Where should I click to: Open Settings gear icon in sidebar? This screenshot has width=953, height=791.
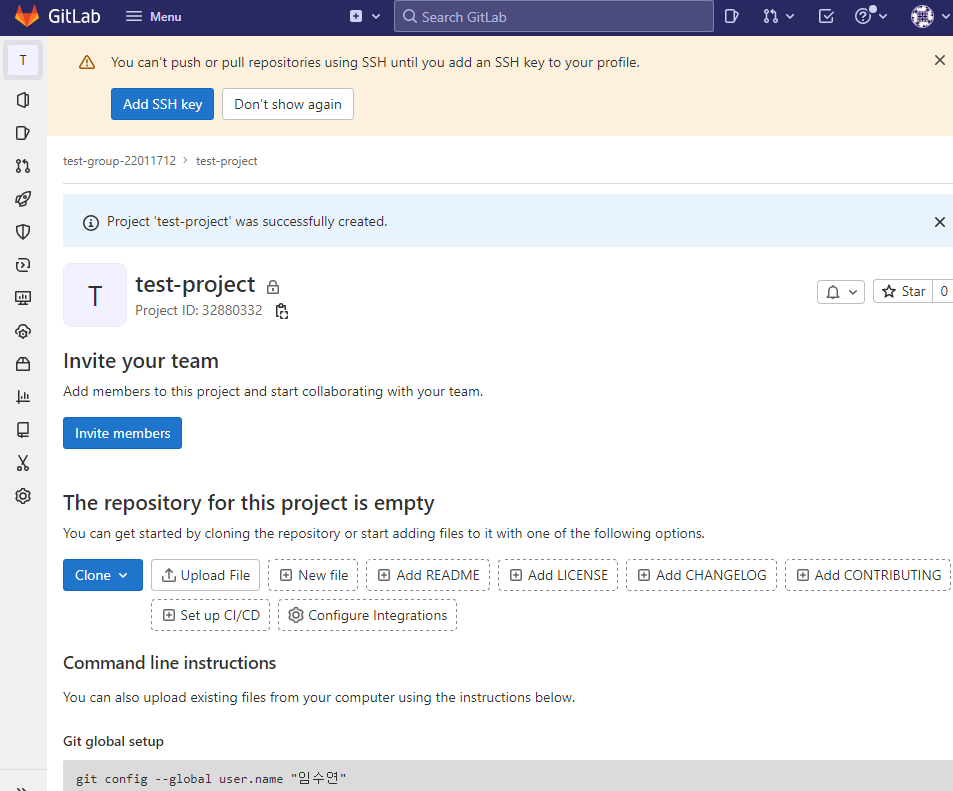tap(23, 496)
